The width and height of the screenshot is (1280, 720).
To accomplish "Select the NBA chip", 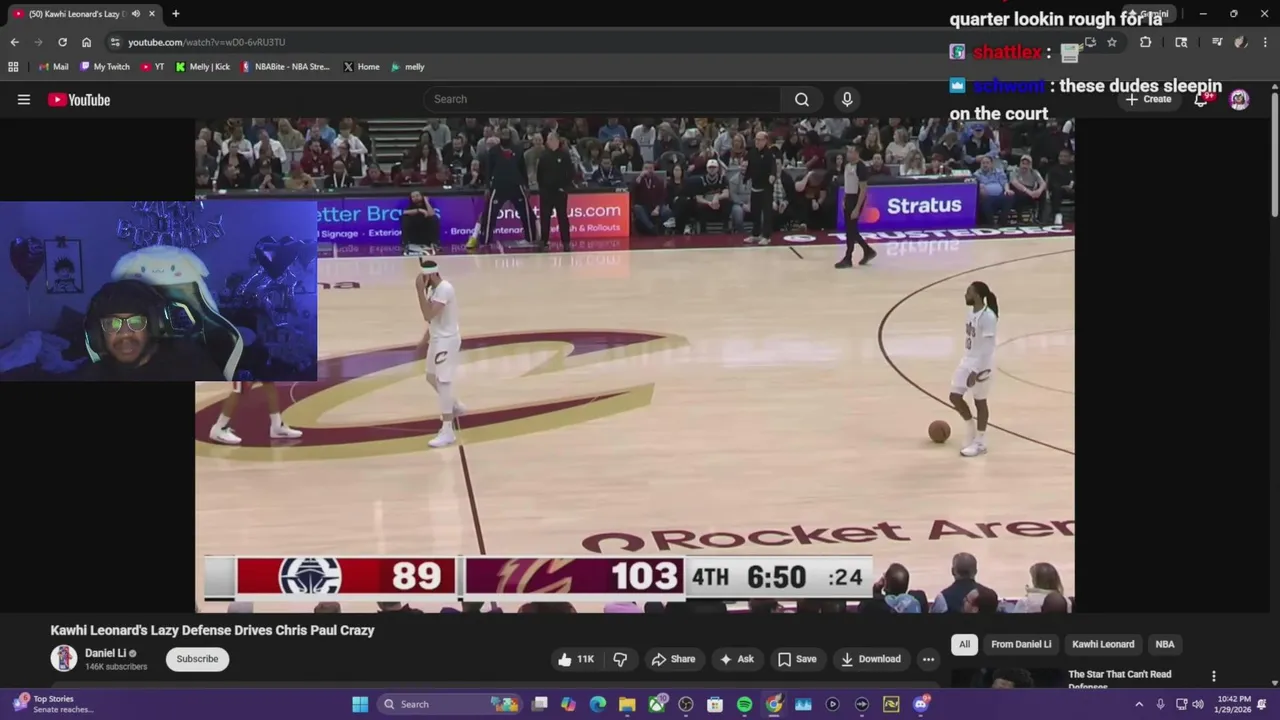I will point(1165,644).
